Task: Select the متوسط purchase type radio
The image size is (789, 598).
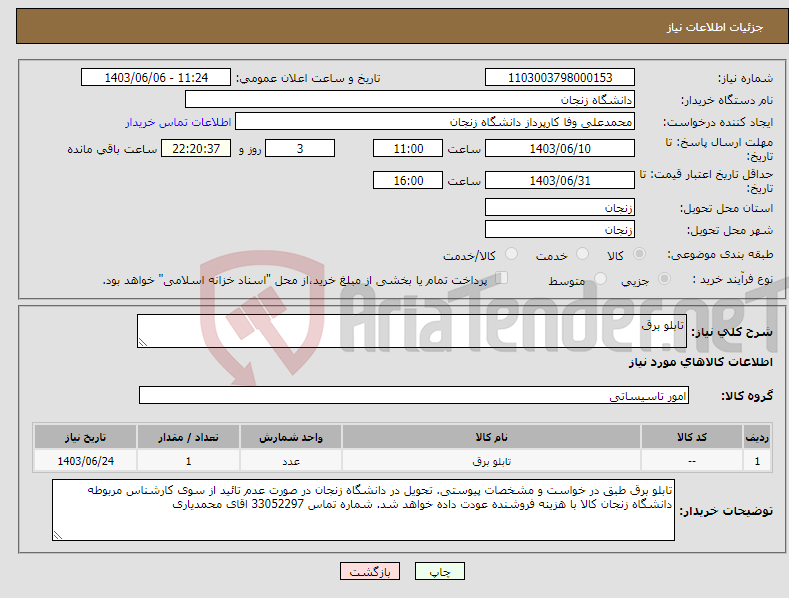Action: pyautogui.click(x=600, y=278)
